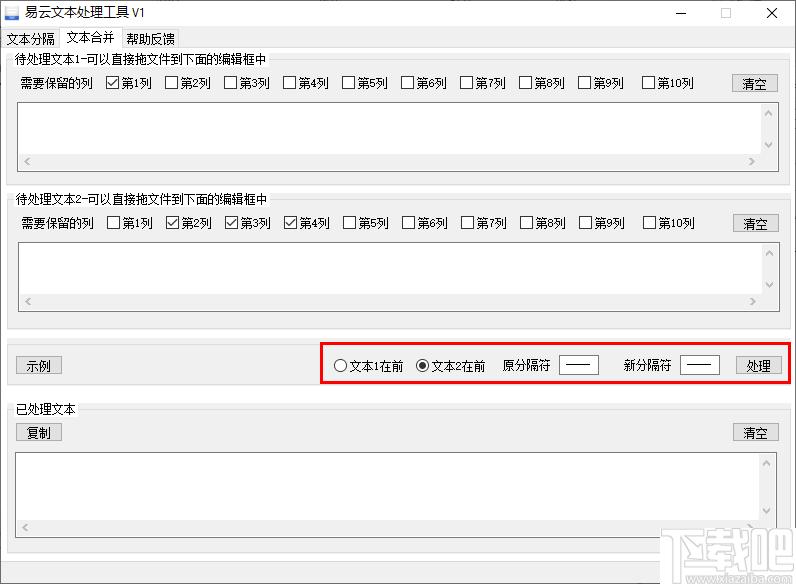Click text 1 box scroll up arrow

click(x=769, y=113)
